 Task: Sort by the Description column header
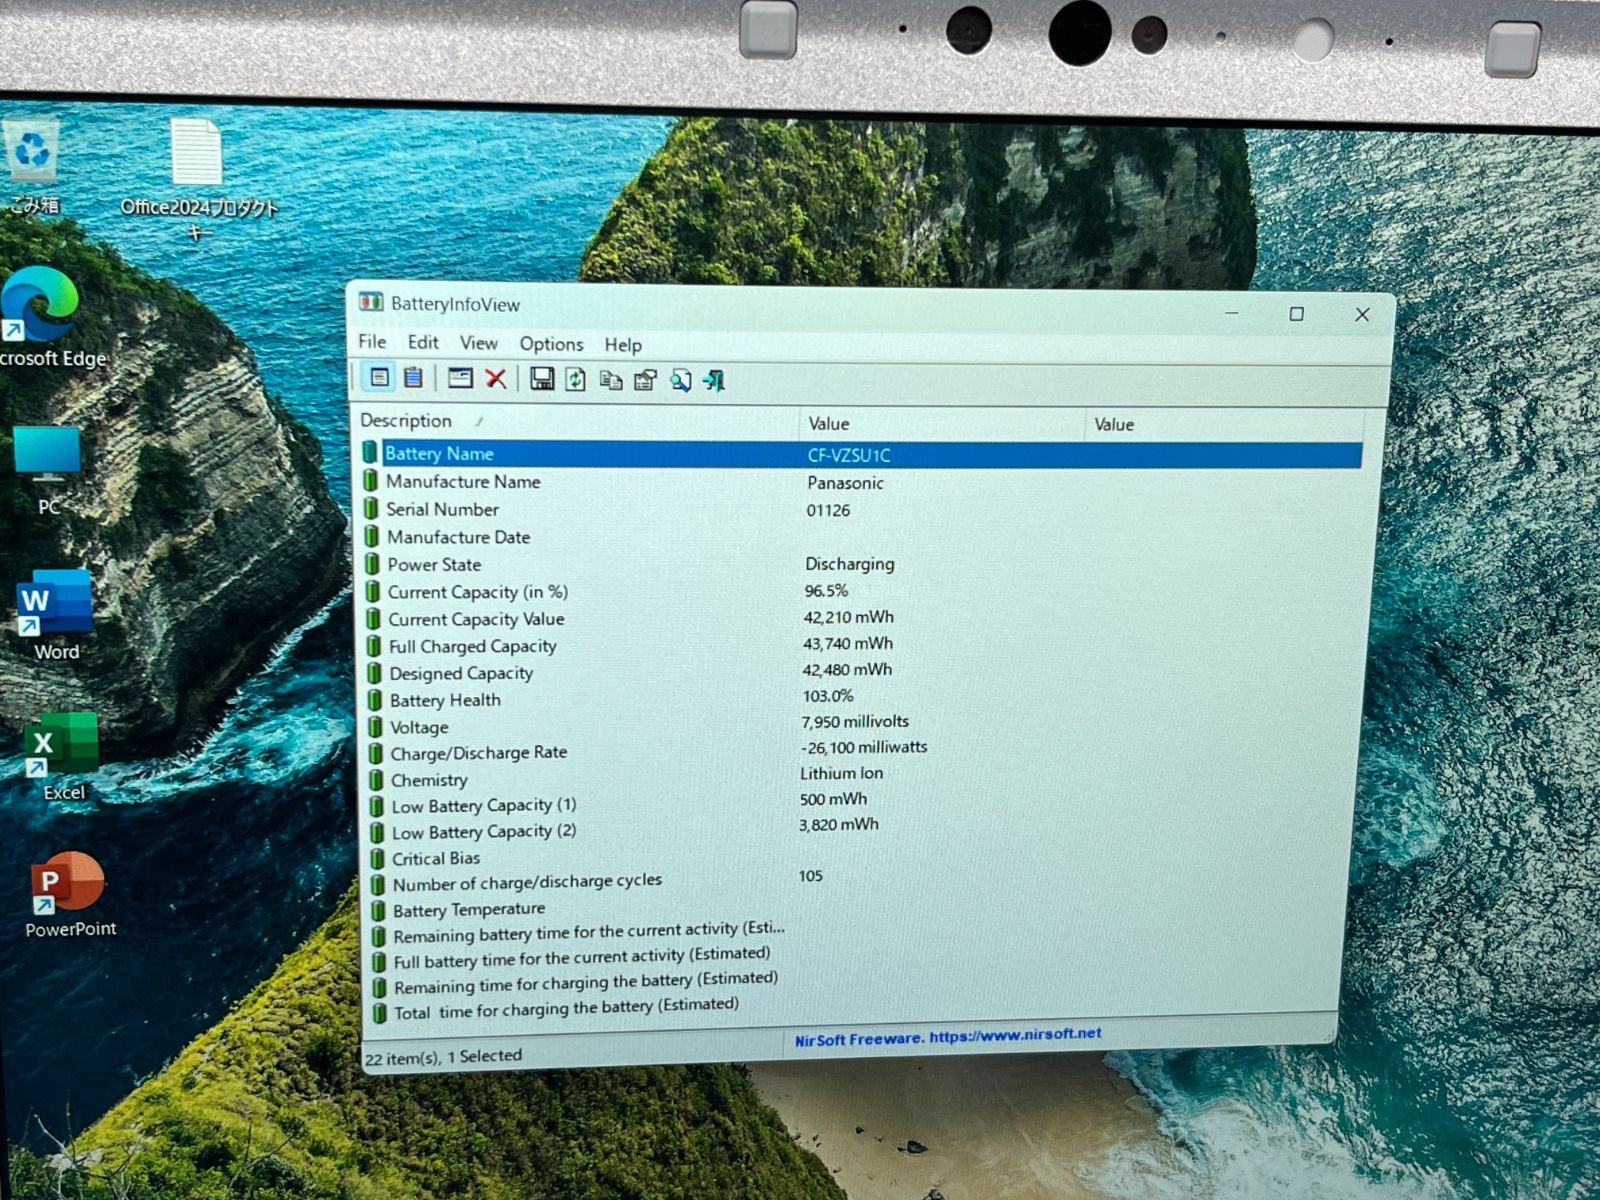click(x=578, y=421)
